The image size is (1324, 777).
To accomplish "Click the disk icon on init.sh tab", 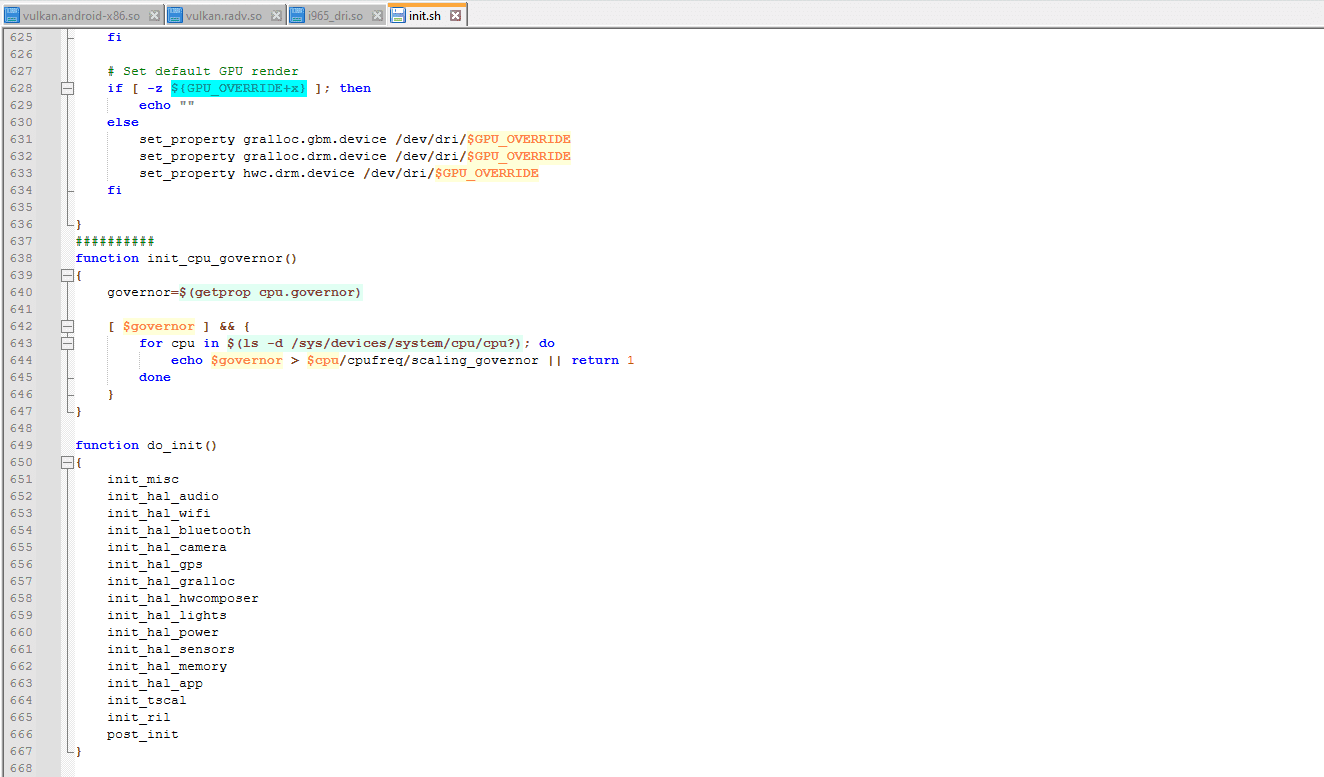I will point(398,16).
